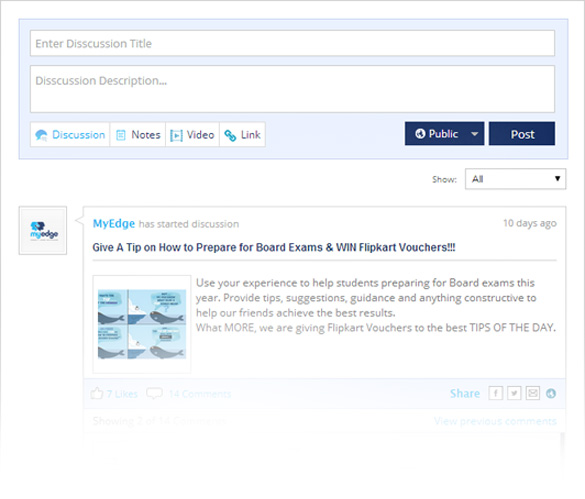Open the MyEdge profile link
The image size is (585, 499).
[114, 223]
